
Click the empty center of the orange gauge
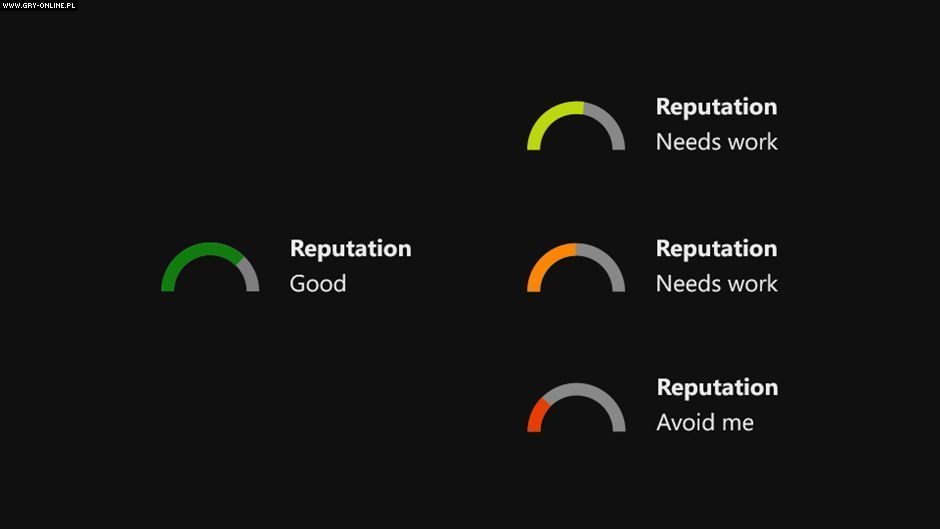(x=576, y=279)
